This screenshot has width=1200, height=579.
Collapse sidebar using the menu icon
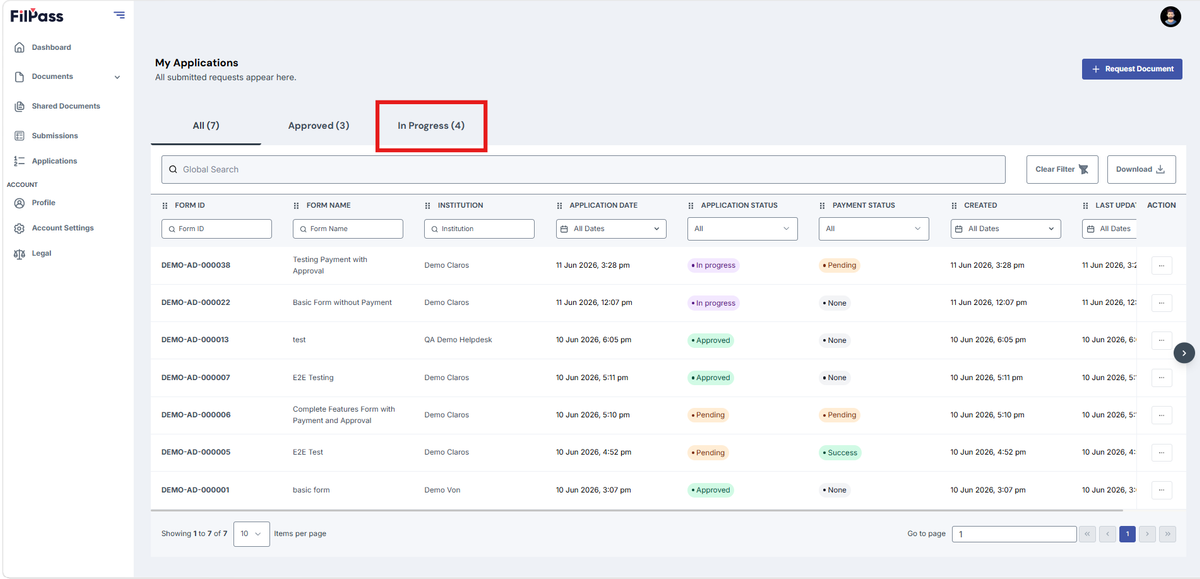pos(120,15)
